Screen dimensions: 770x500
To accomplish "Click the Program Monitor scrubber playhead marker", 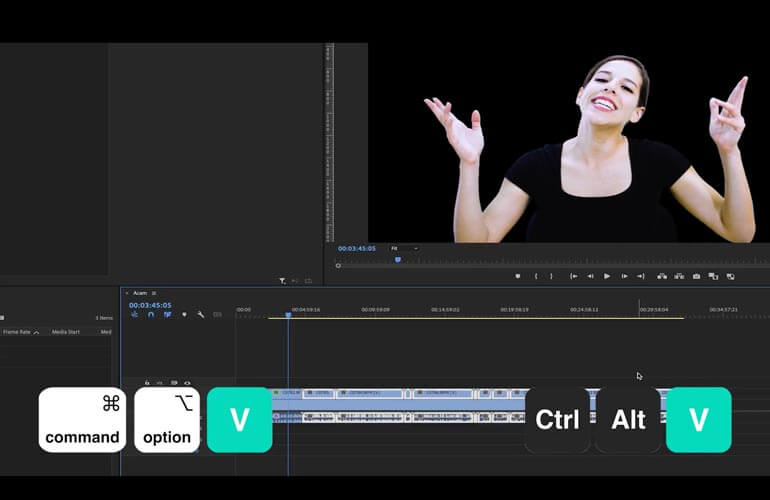I will point(398,260).
